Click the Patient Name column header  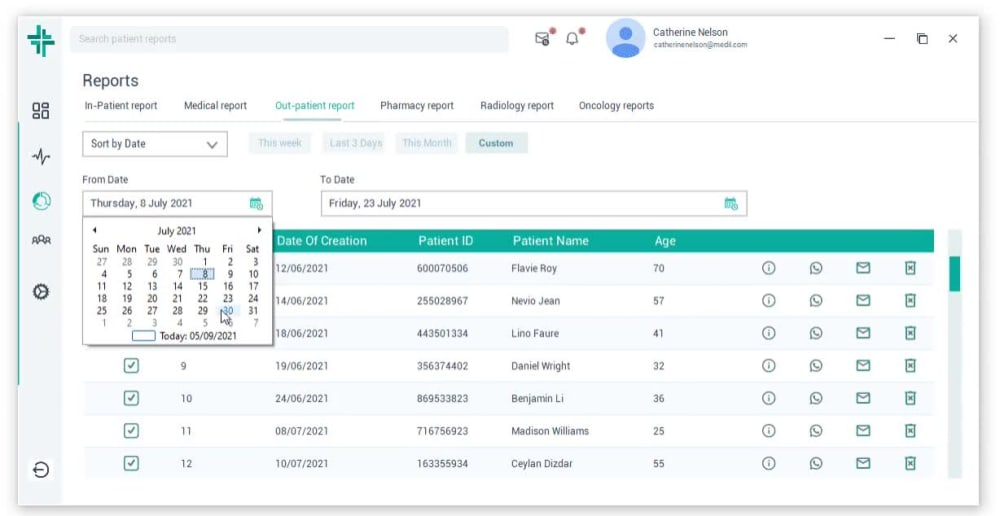[550, 241]
